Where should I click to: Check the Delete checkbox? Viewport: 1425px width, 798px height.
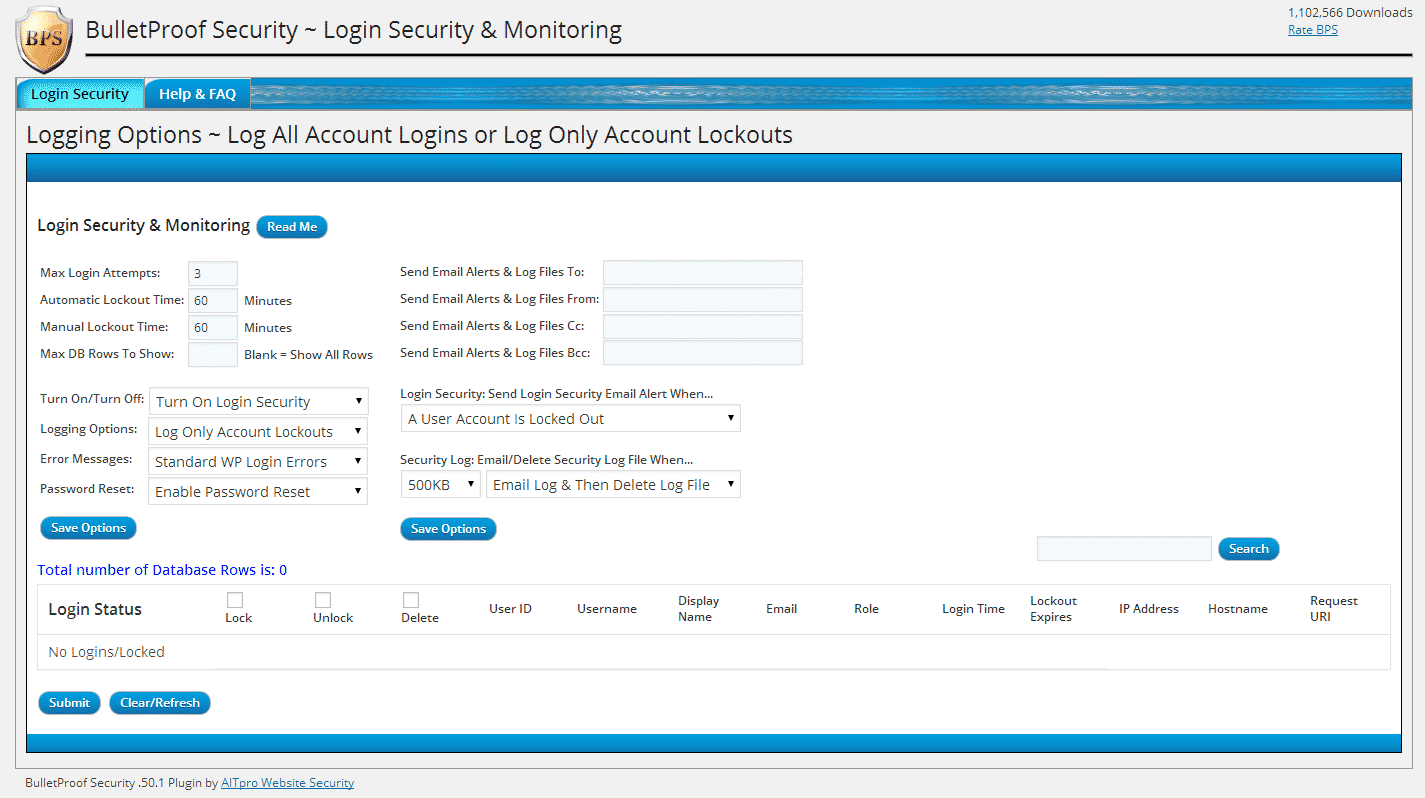click(x=409, y=600)
